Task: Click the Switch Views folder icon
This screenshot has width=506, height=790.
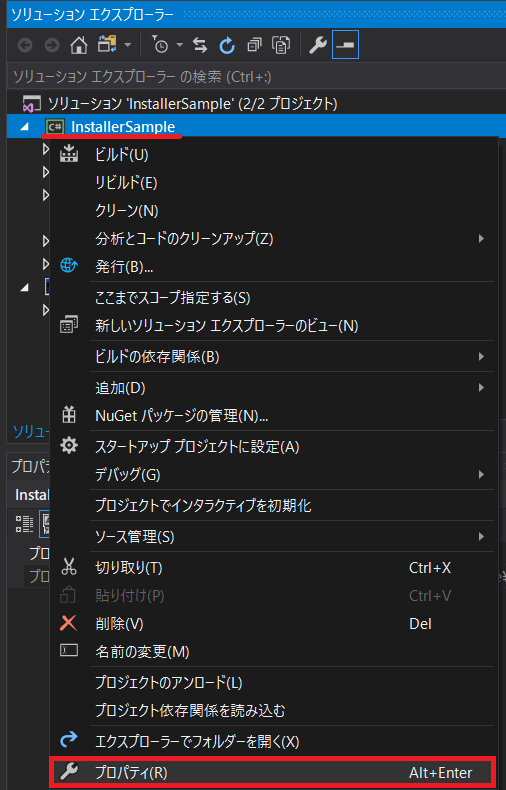Action: point(107,44)
